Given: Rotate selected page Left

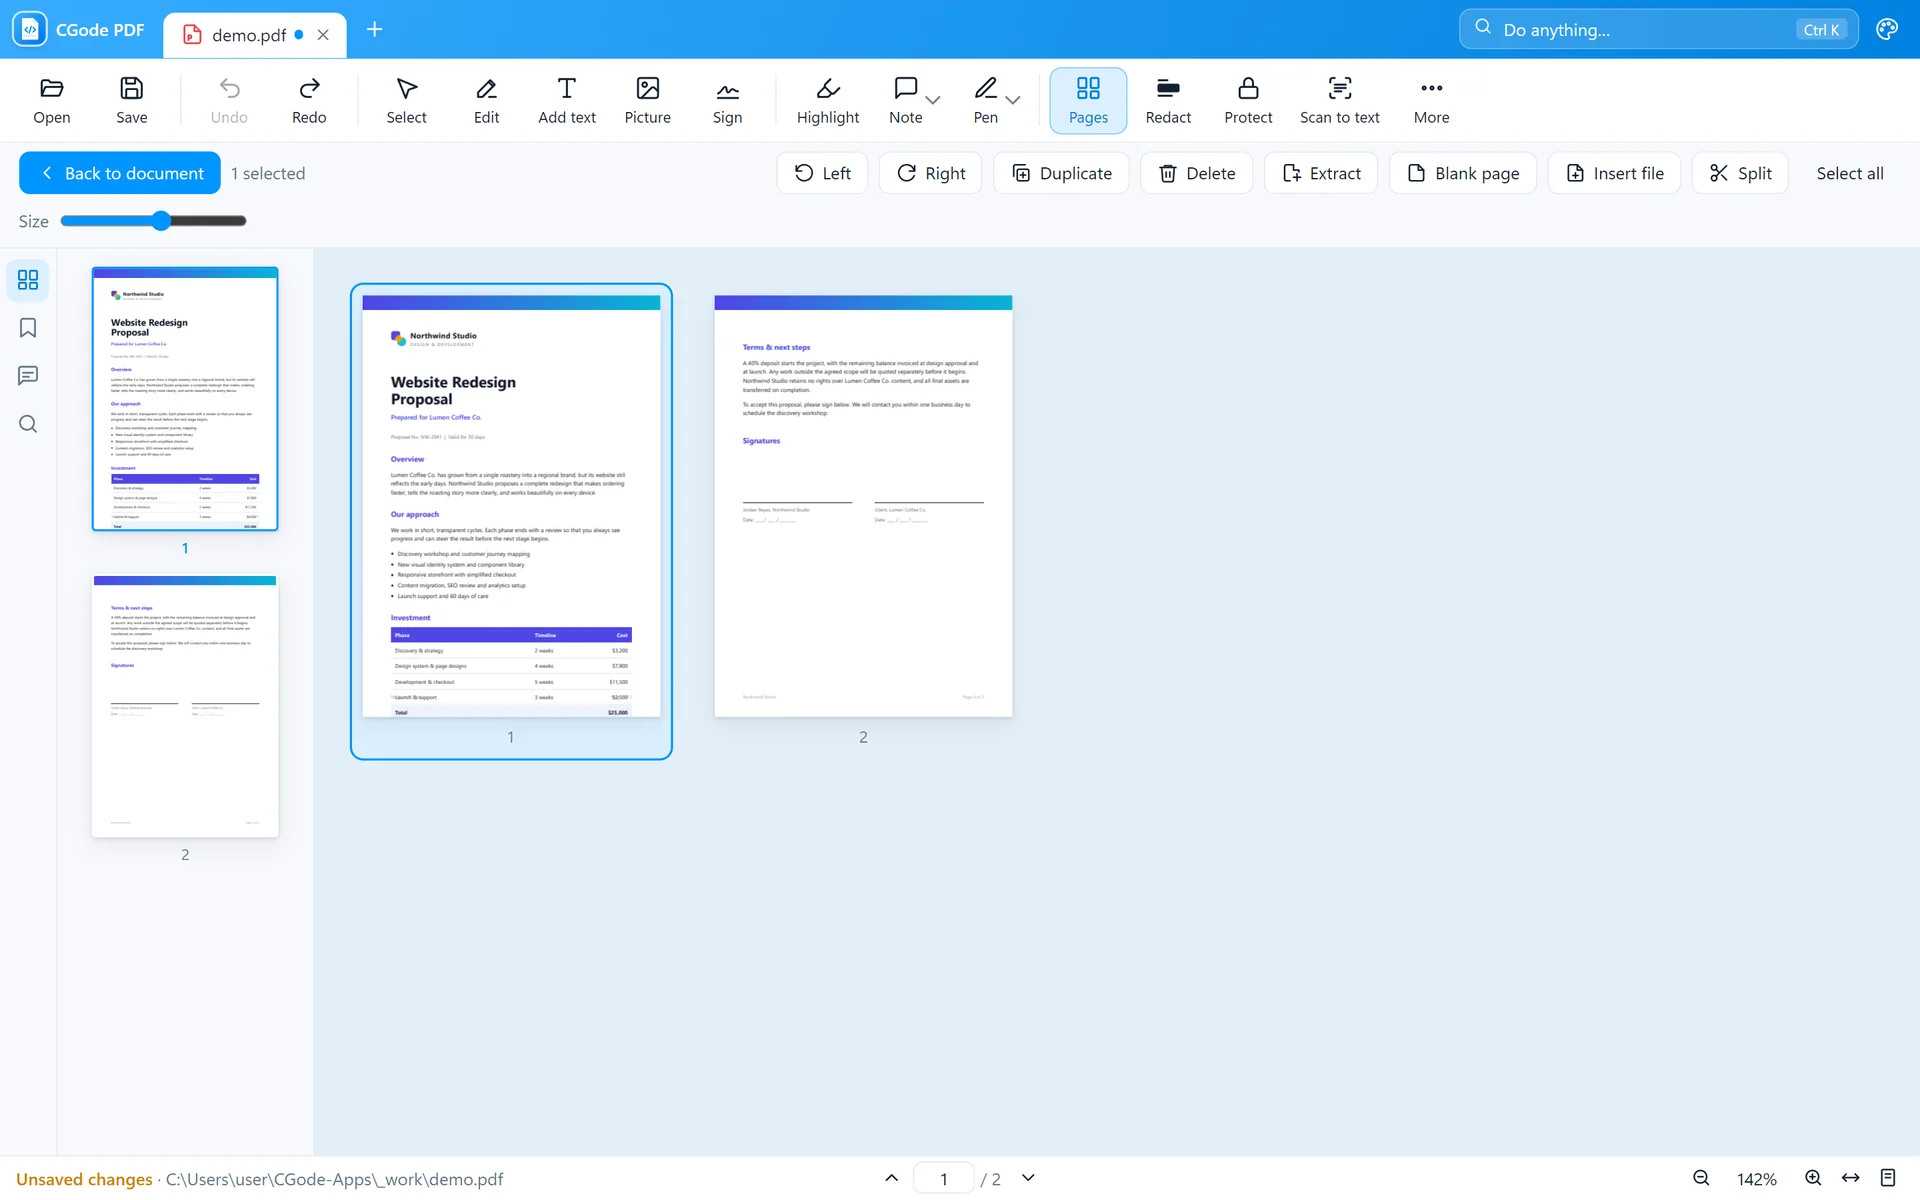Looking at the screenshot, I should [822, 173].
